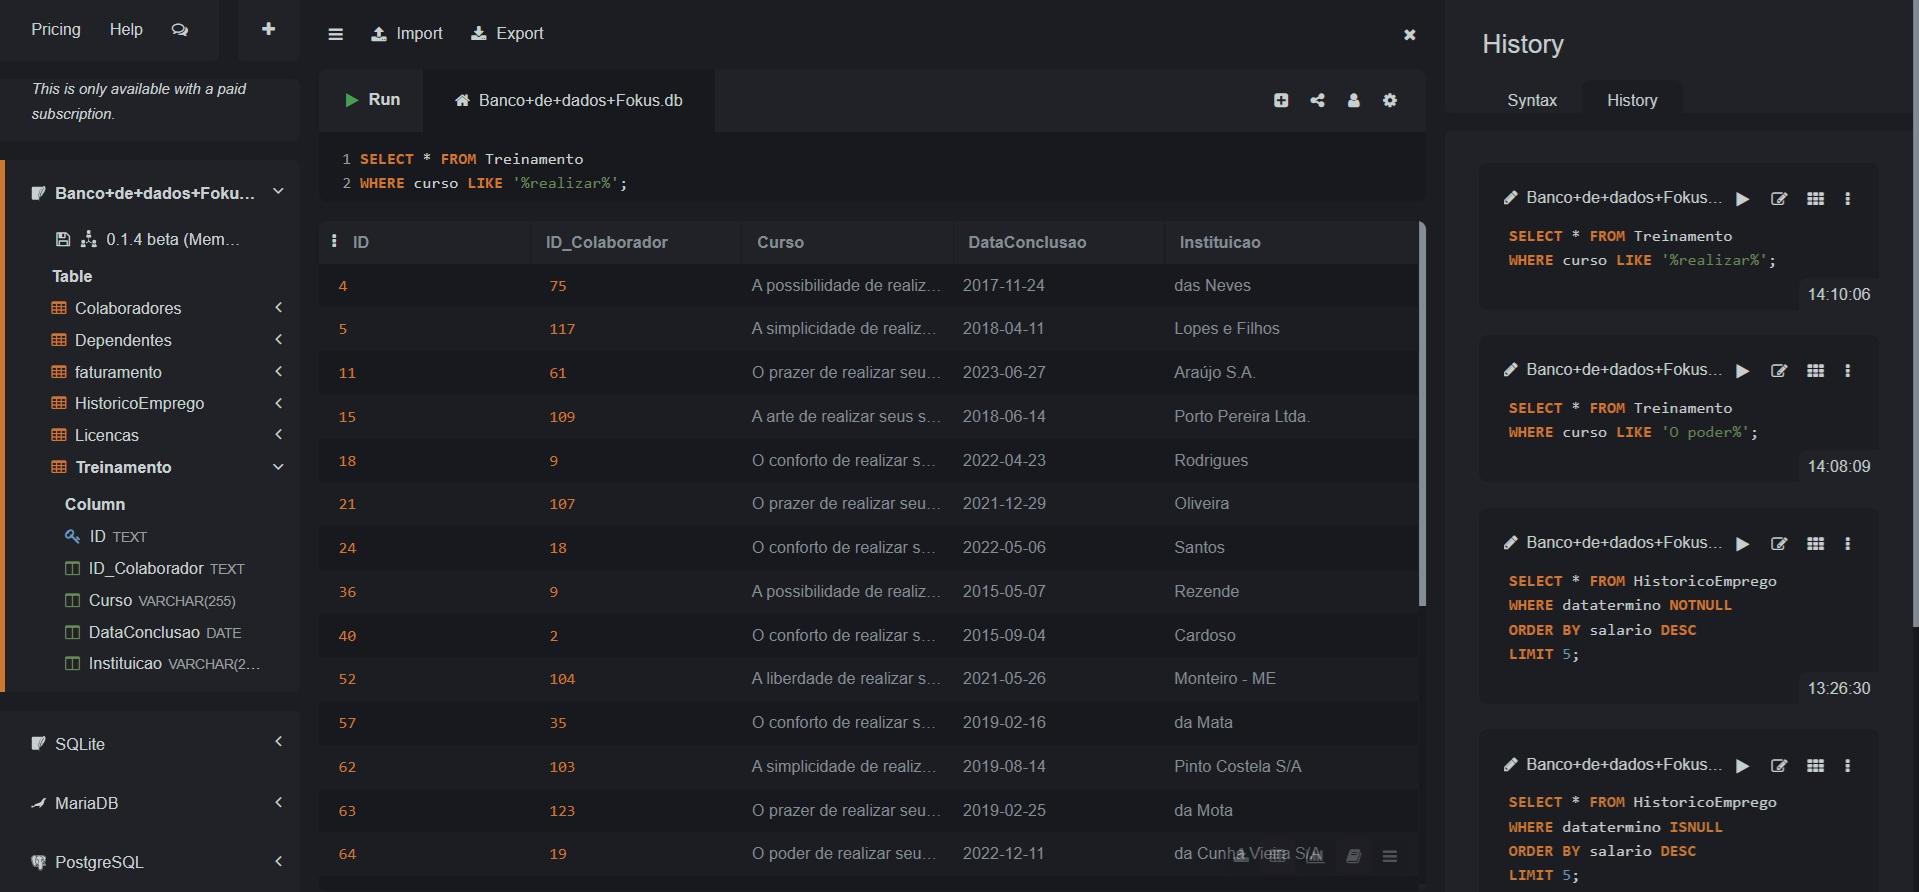Click inside the SQL query editor
Screen dimensions: 1919x892
872,171
